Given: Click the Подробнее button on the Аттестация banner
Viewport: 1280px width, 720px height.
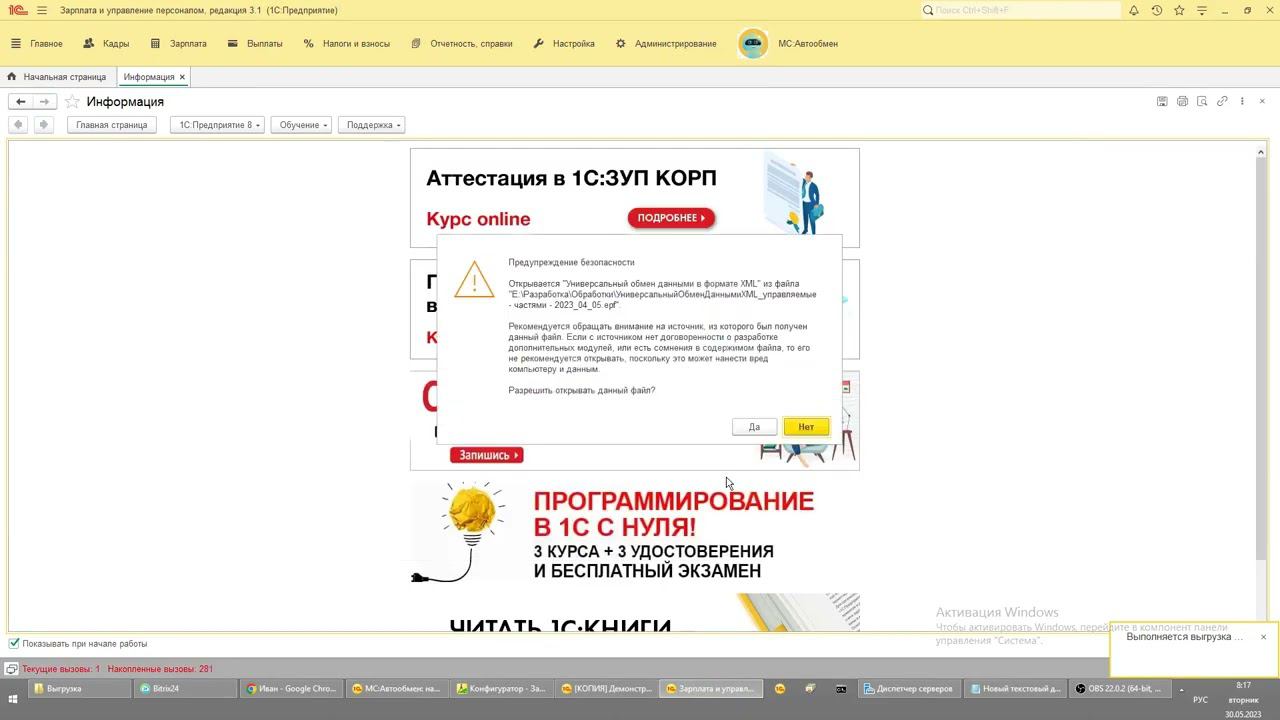Looking at the screenshot, I should click(x=671, y=218).
